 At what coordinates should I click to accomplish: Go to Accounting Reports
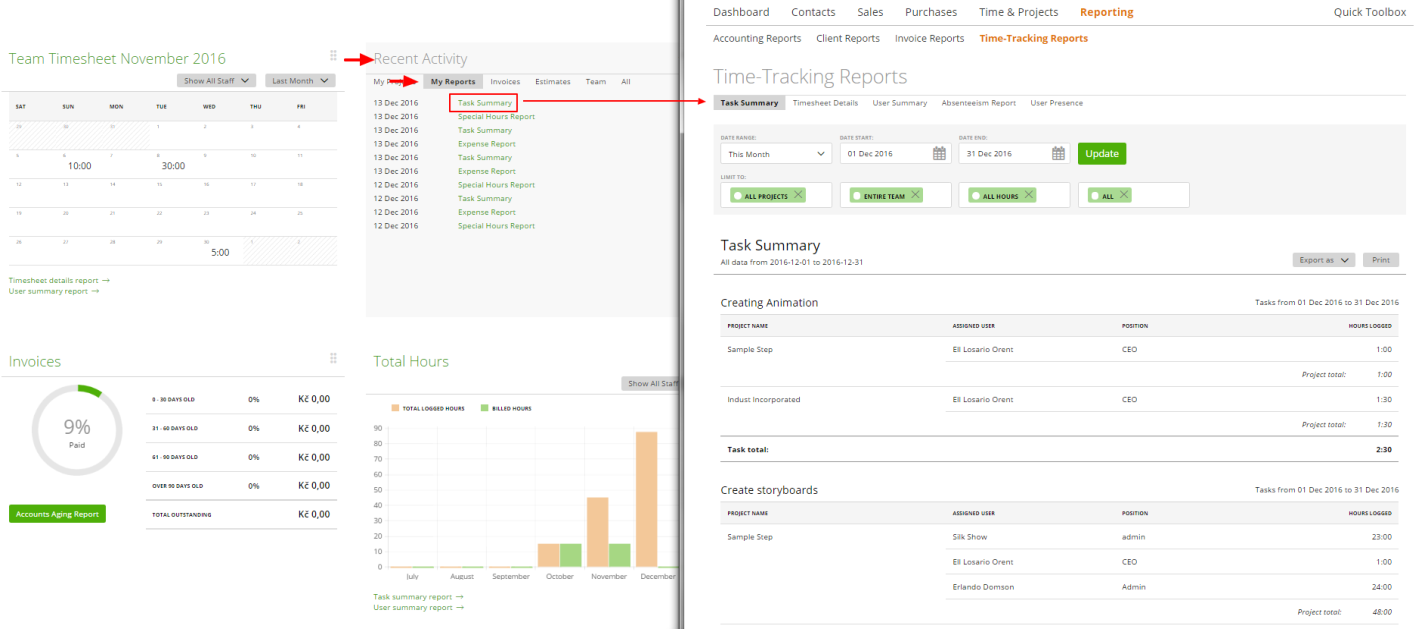tap(757, 38)
